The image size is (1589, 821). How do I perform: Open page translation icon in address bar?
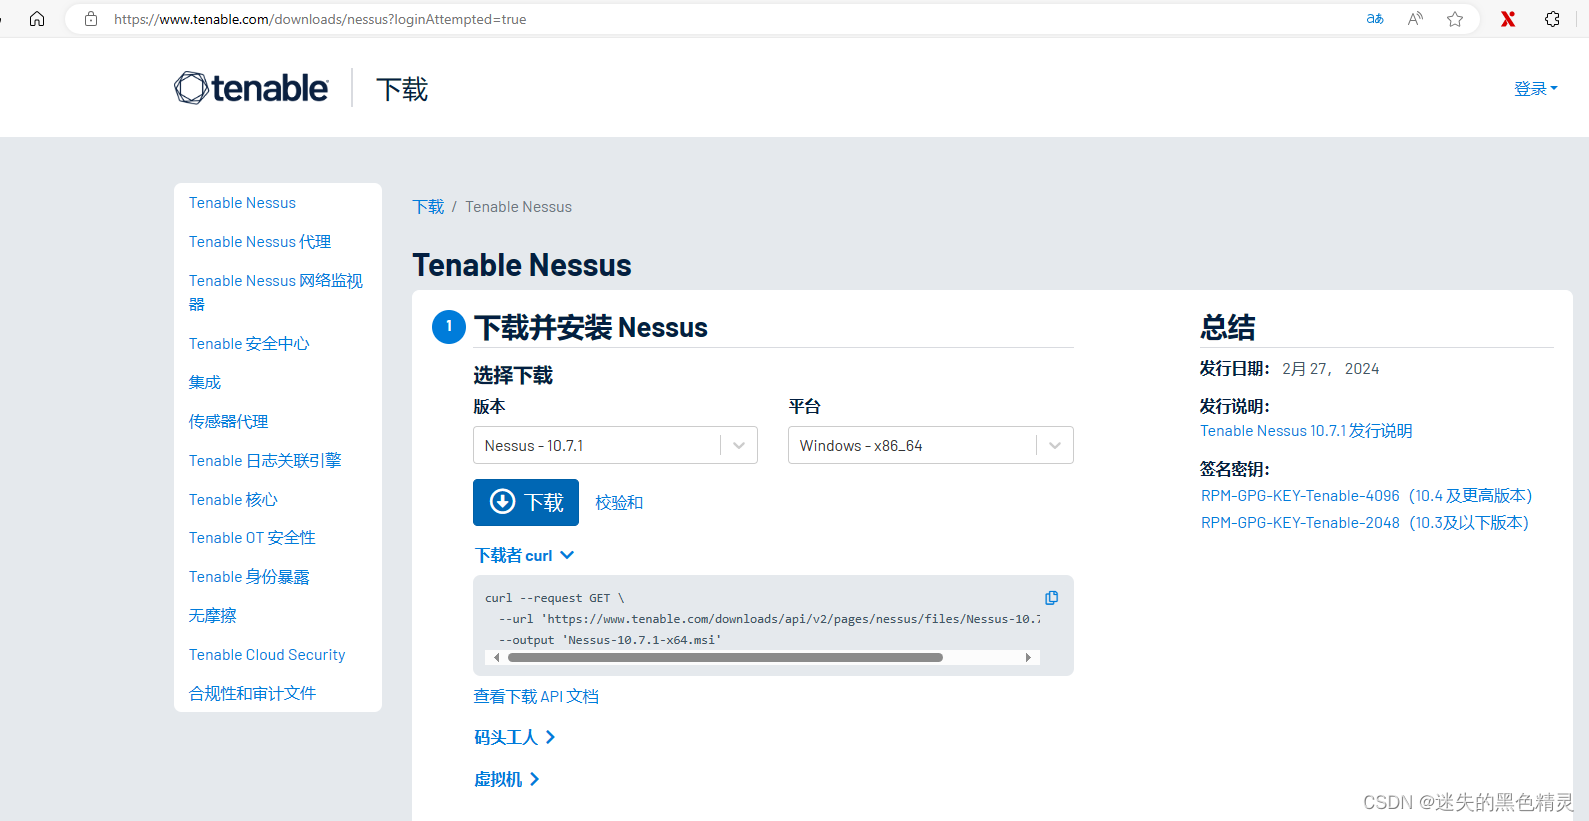pyautogui.click(x=1375, y=19)
